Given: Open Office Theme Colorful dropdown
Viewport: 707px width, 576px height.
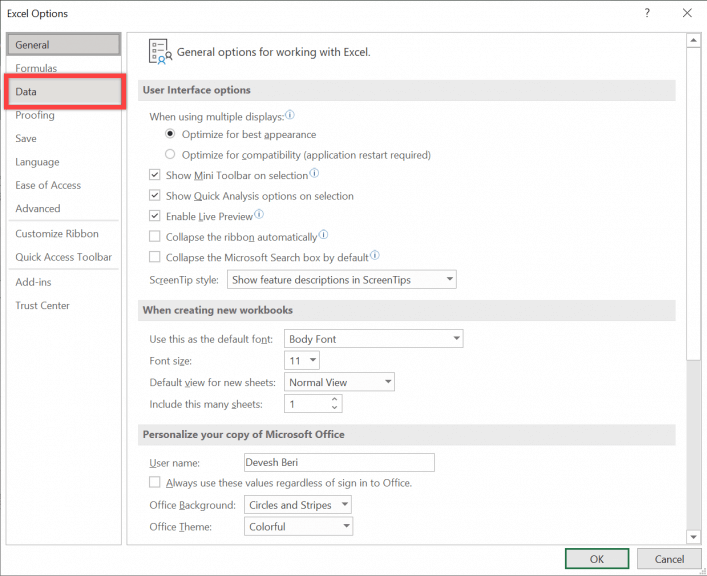Looking at the screenshot, I should coord(298,526).
